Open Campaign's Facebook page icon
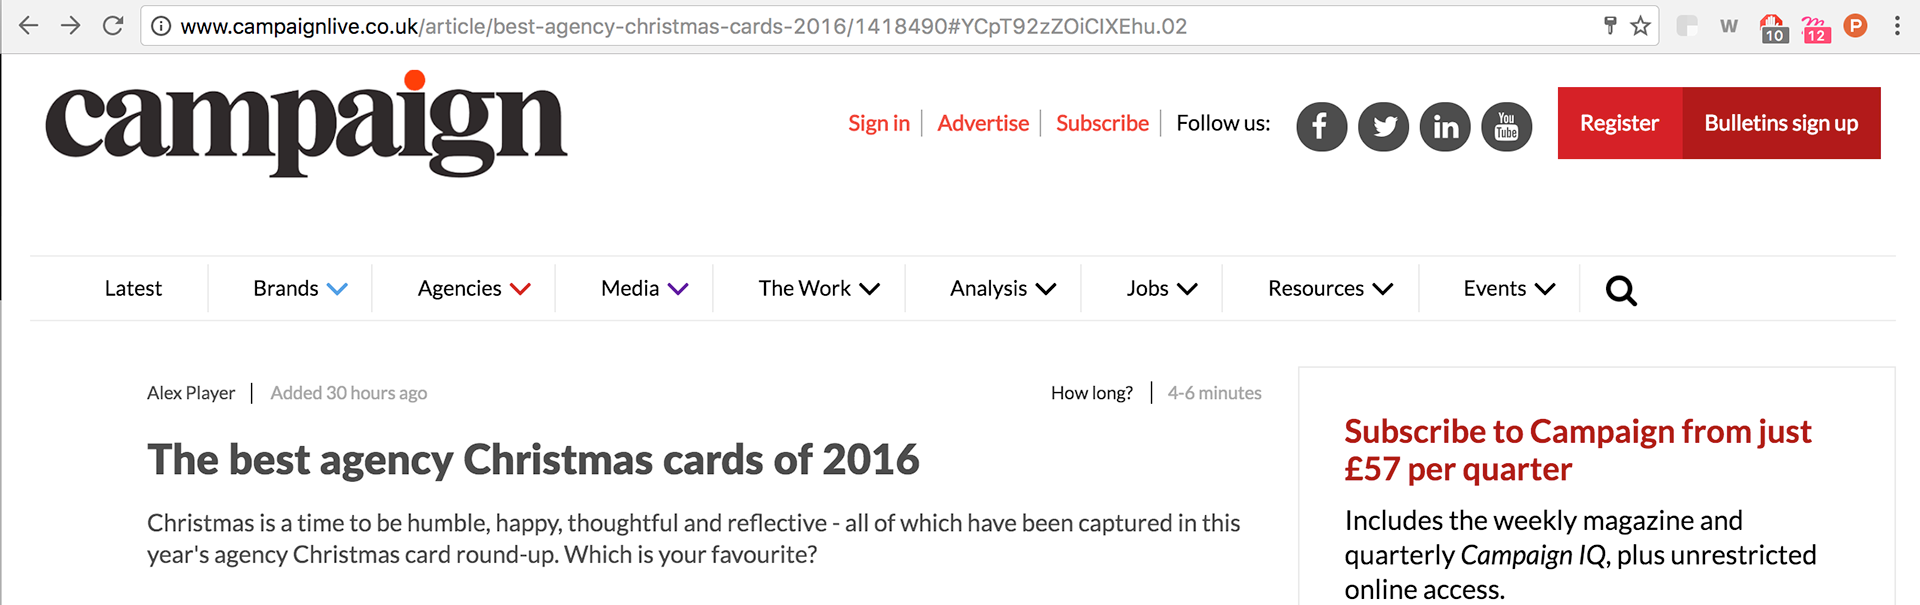Image resolution: width=1920 pixels, height=605 pixels. (1321, 127)
